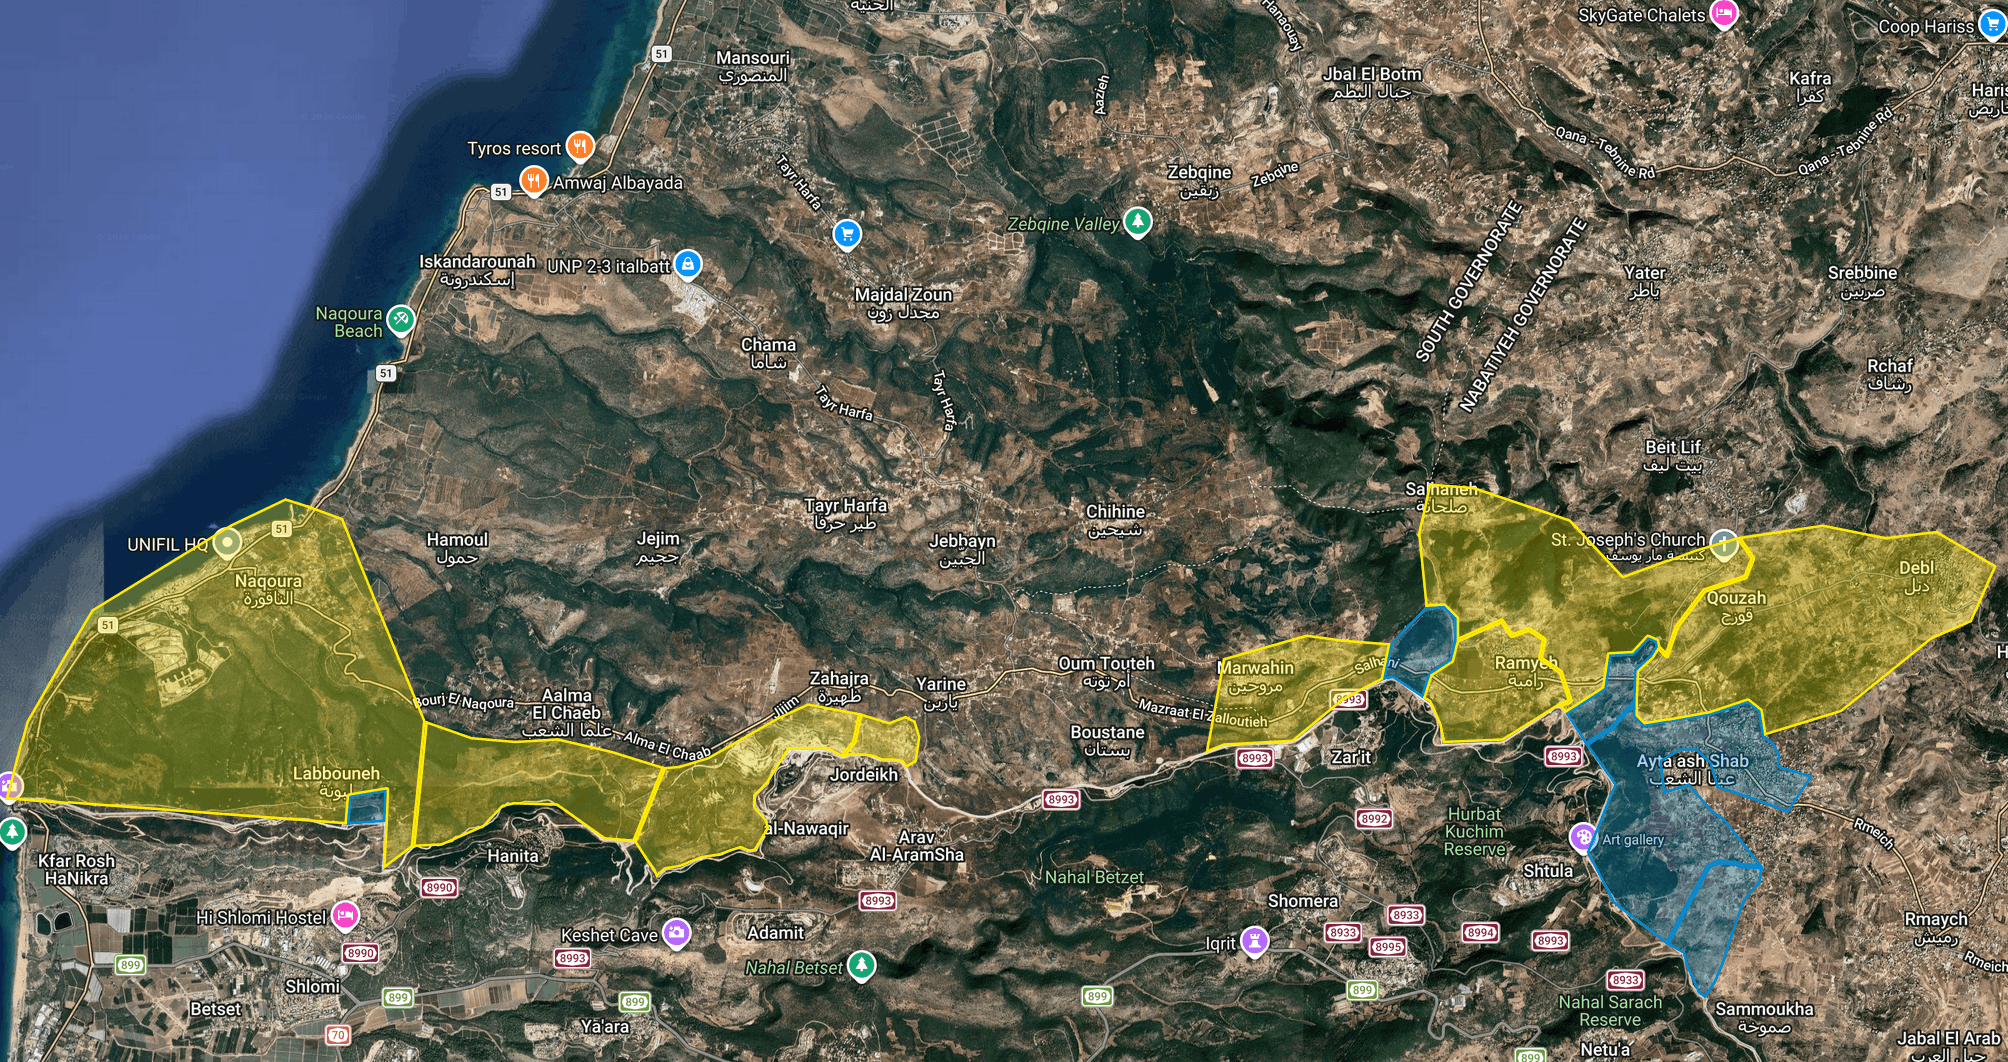
Task: Select the Zar'it label
Action: click(1351, 757)
